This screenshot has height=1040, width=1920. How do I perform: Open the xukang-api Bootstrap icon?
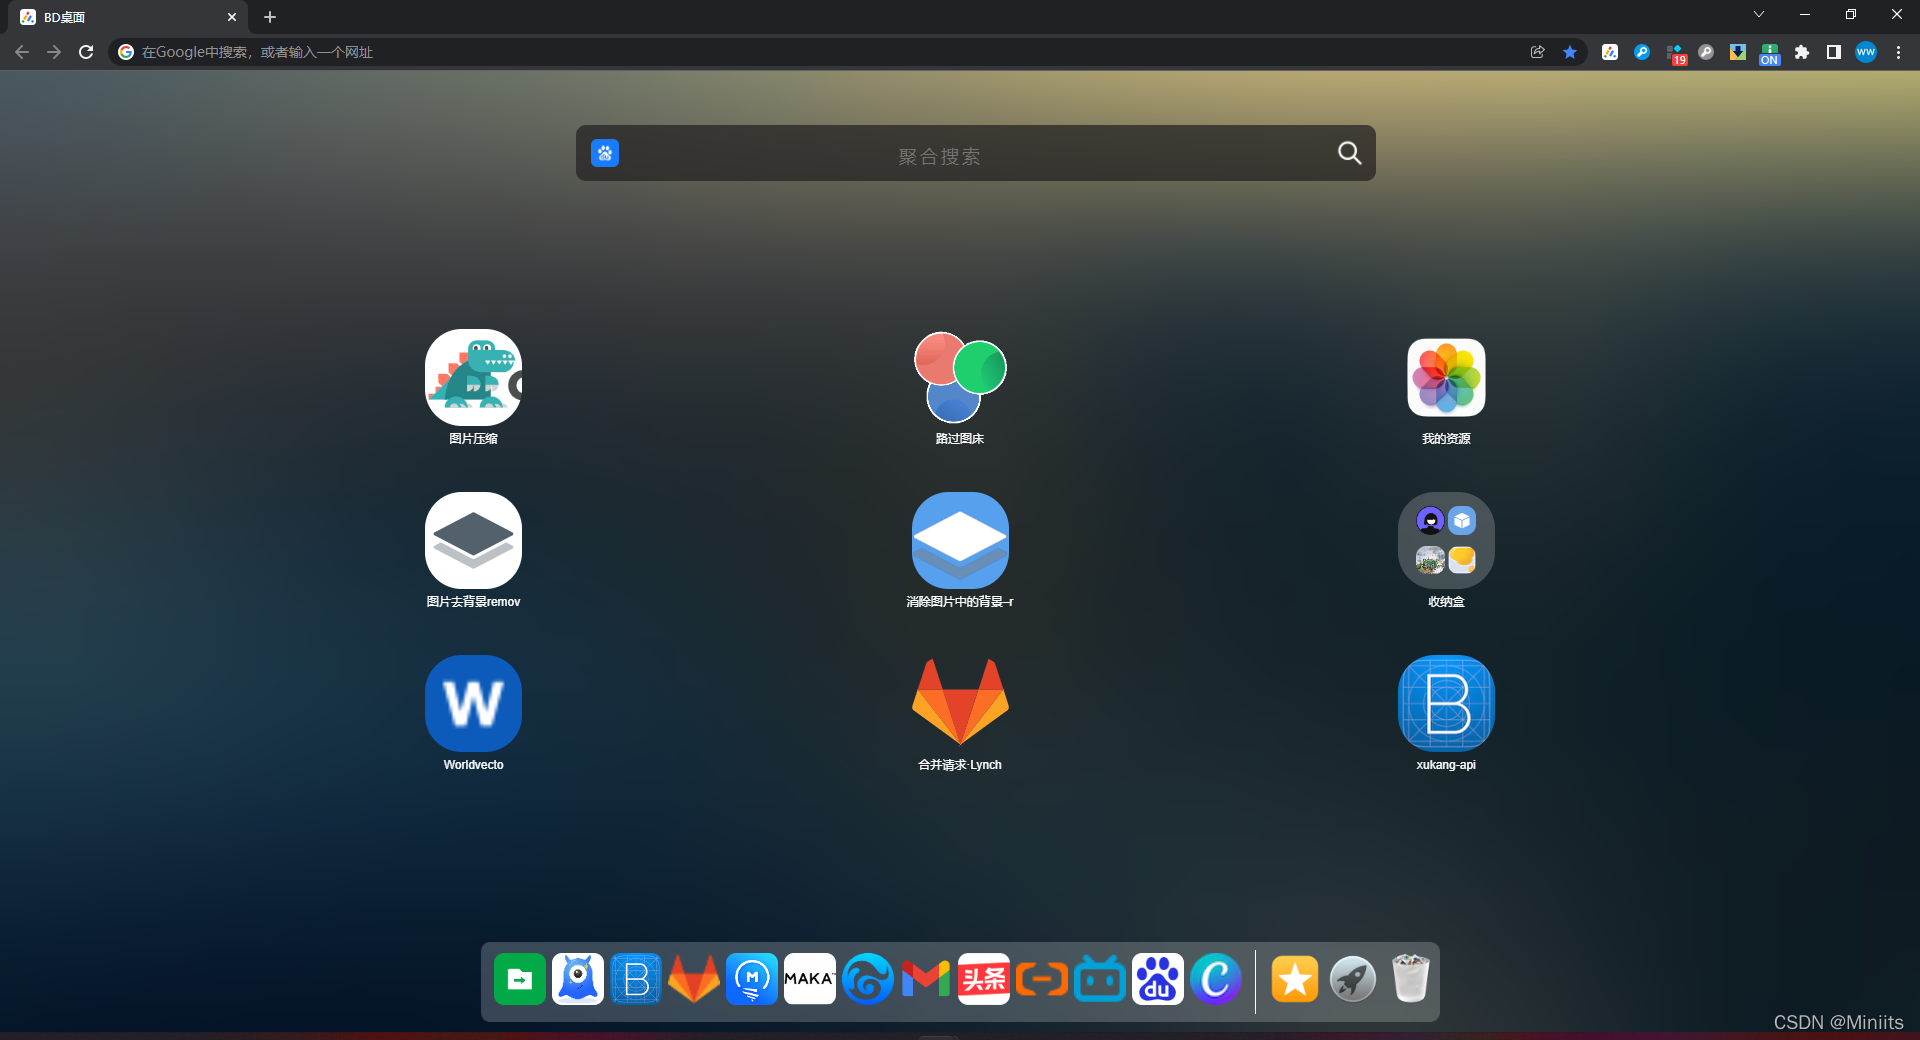point(1446,703)
